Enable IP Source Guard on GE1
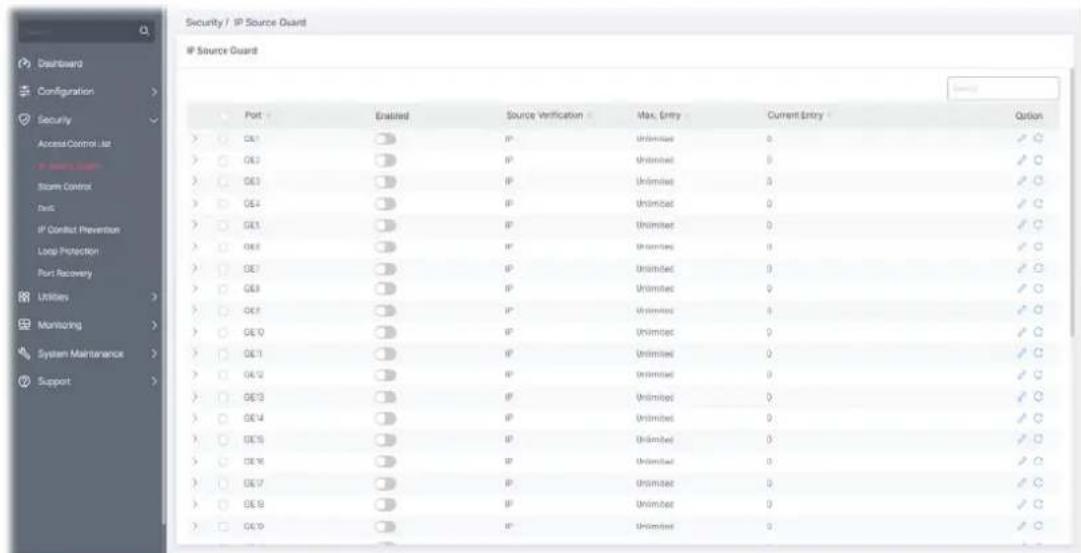 (x=386, y=139)
